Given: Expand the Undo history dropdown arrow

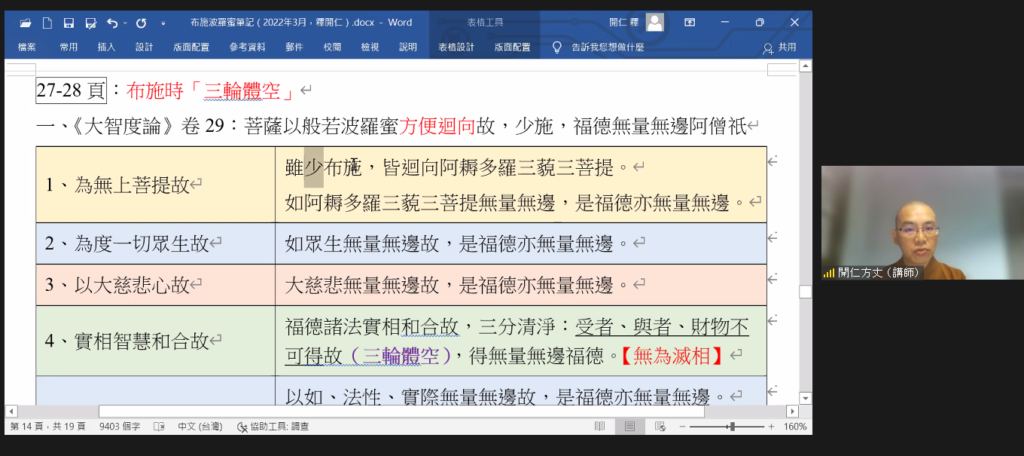Looking at the screenshot, I should pos(124,22).
